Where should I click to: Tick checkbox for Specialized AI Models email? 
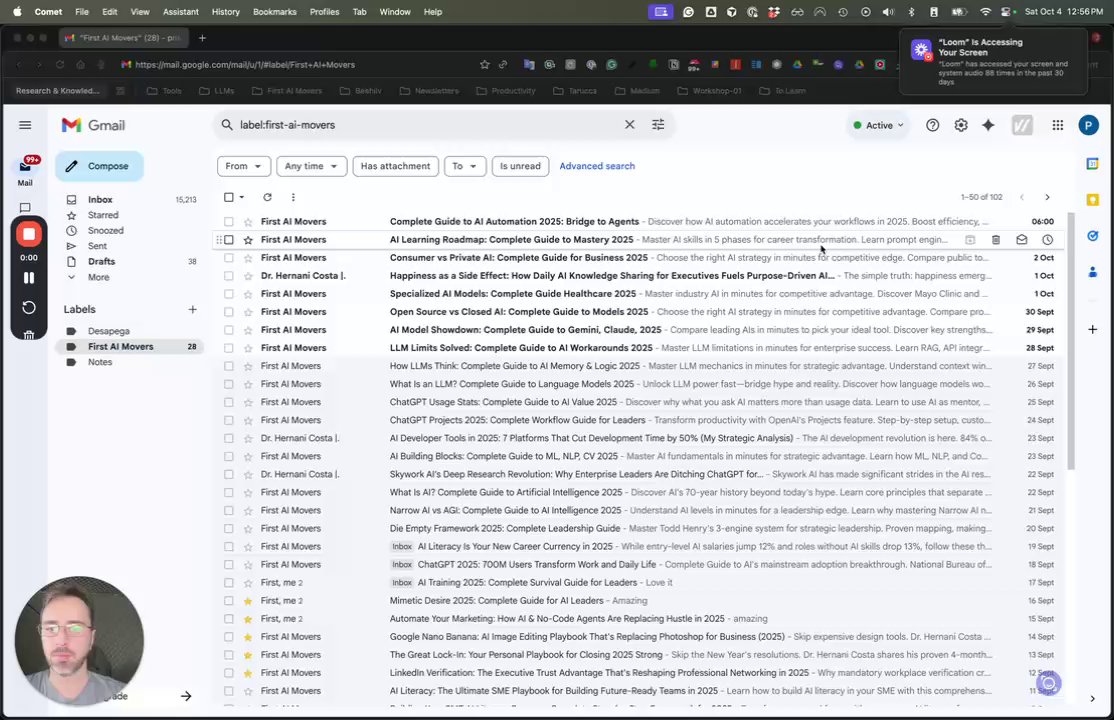point(229,294)
